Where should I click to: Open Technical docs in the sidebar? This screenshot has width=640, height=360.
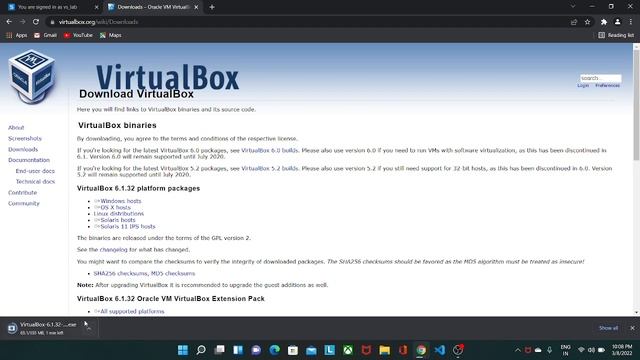click(x=35, y=182)
